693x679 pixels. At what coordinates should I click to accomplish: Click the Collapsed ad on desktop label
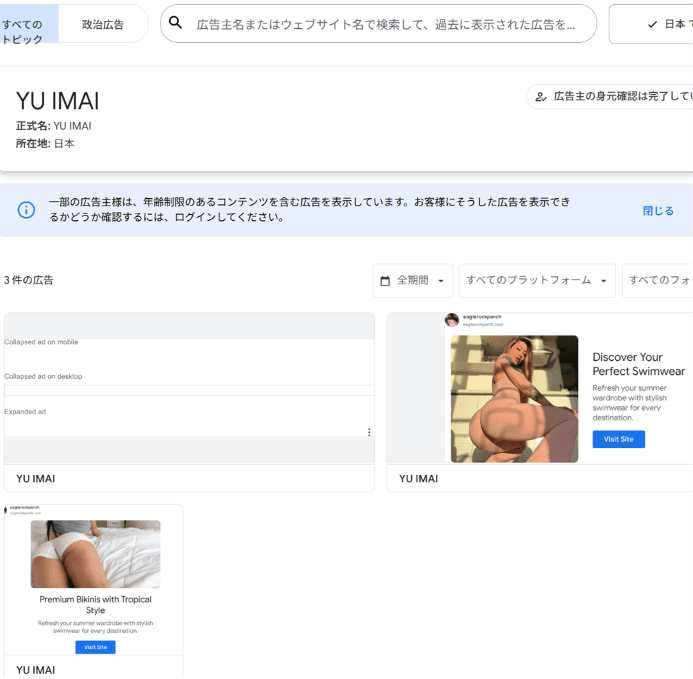43,376
